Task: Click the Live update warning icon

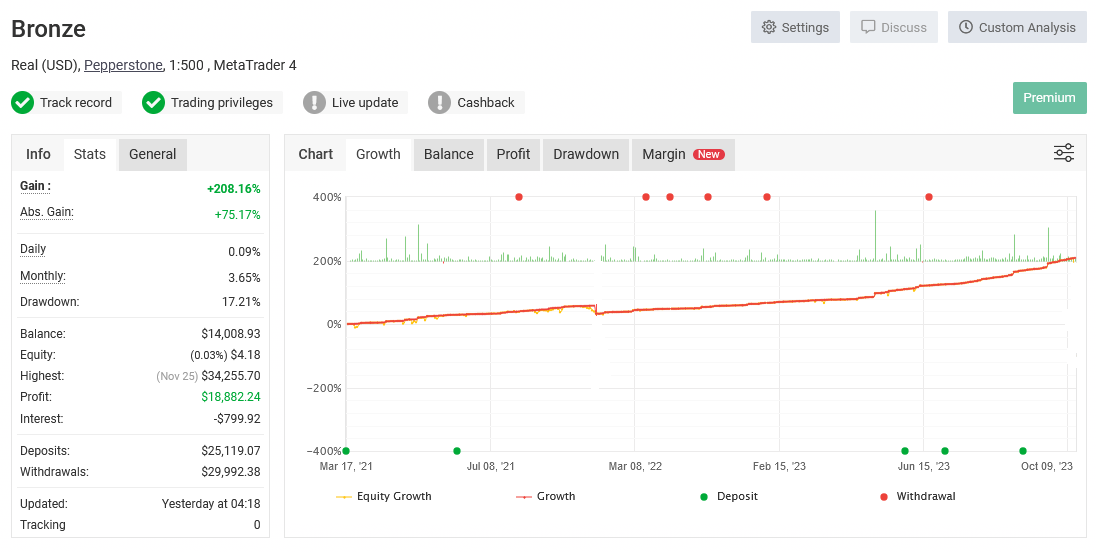Action: tap(314, 103)
